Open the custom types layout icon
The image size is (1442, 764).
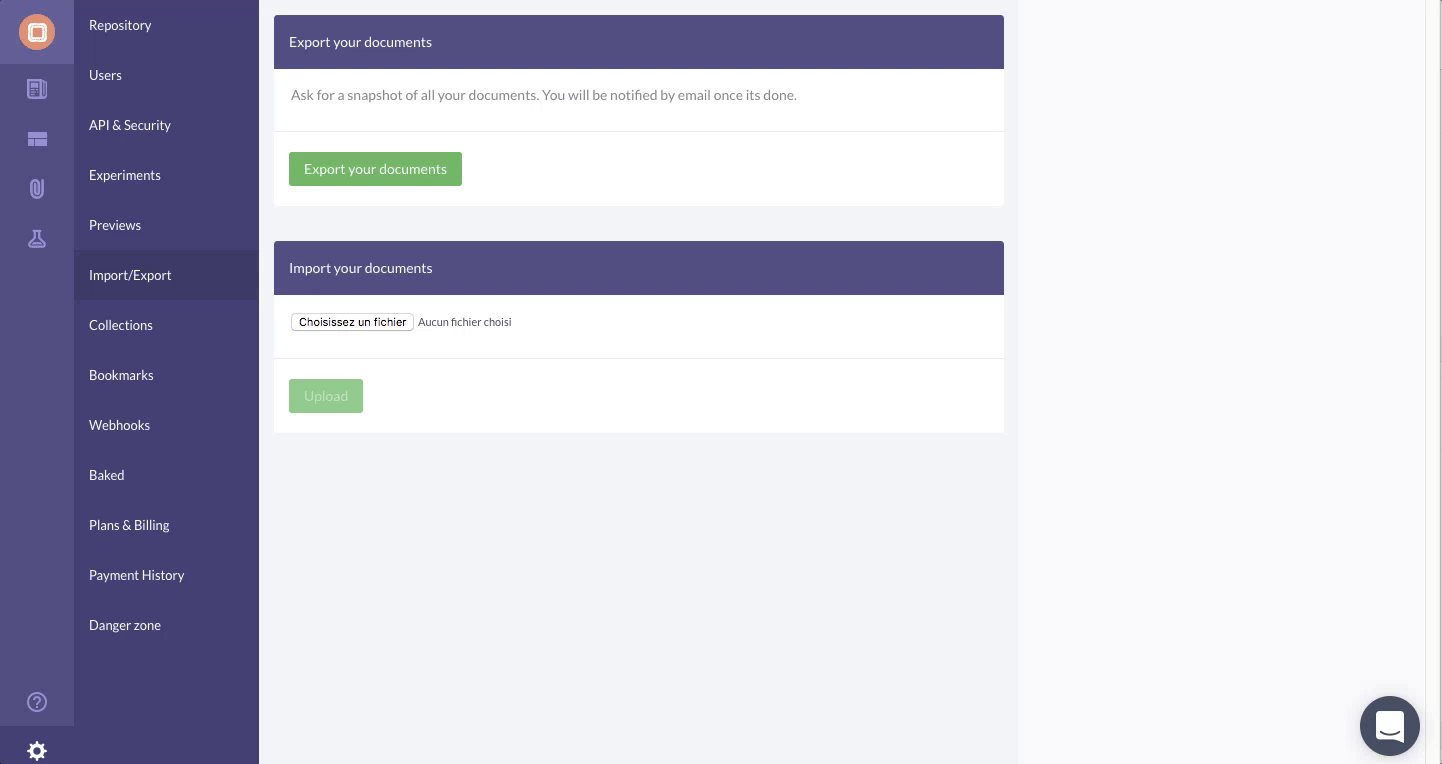tap(37, 139)
